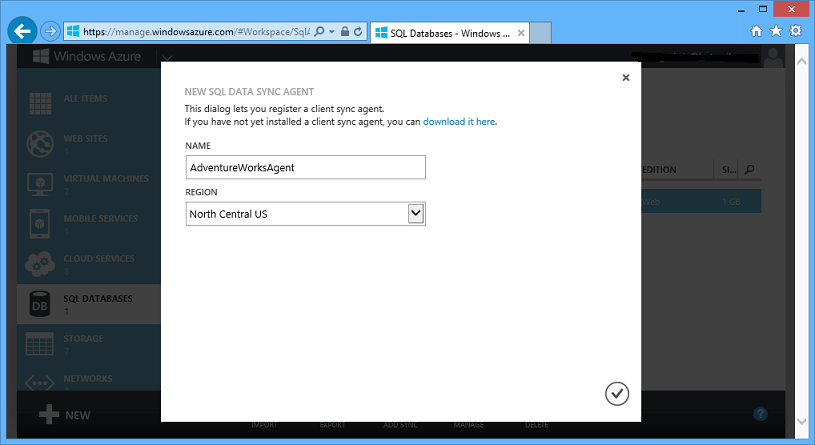Open a new blank browser tab

(540, 33)
